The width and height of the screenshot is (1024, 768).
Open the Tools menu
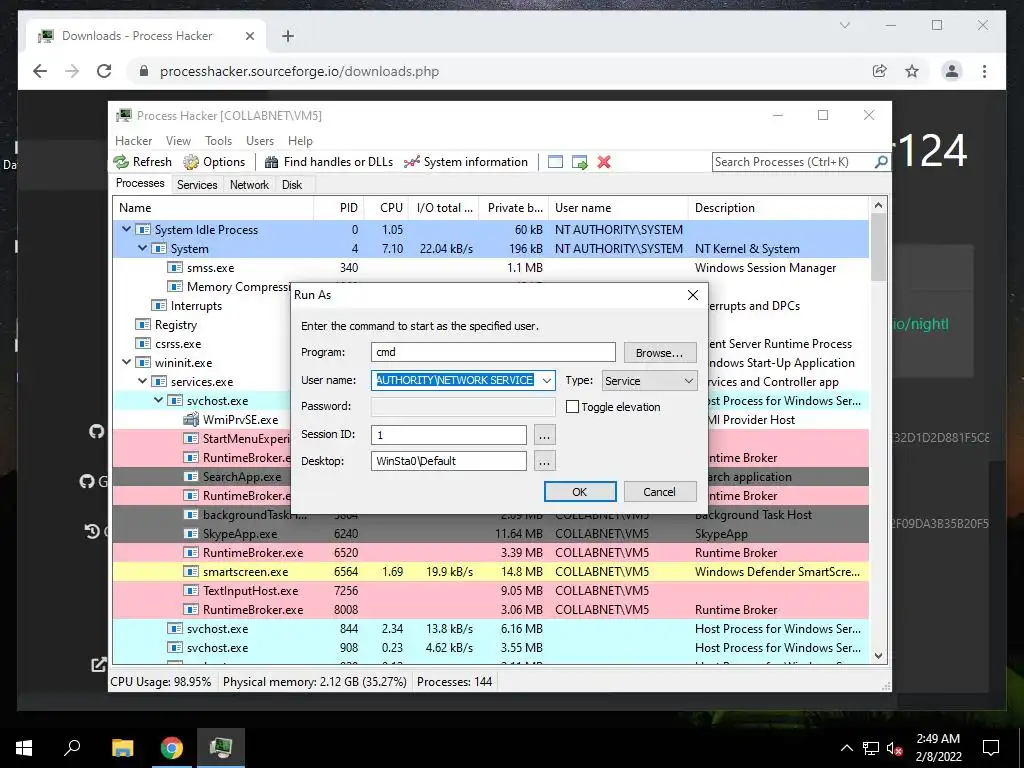click(x=218, y=141)
